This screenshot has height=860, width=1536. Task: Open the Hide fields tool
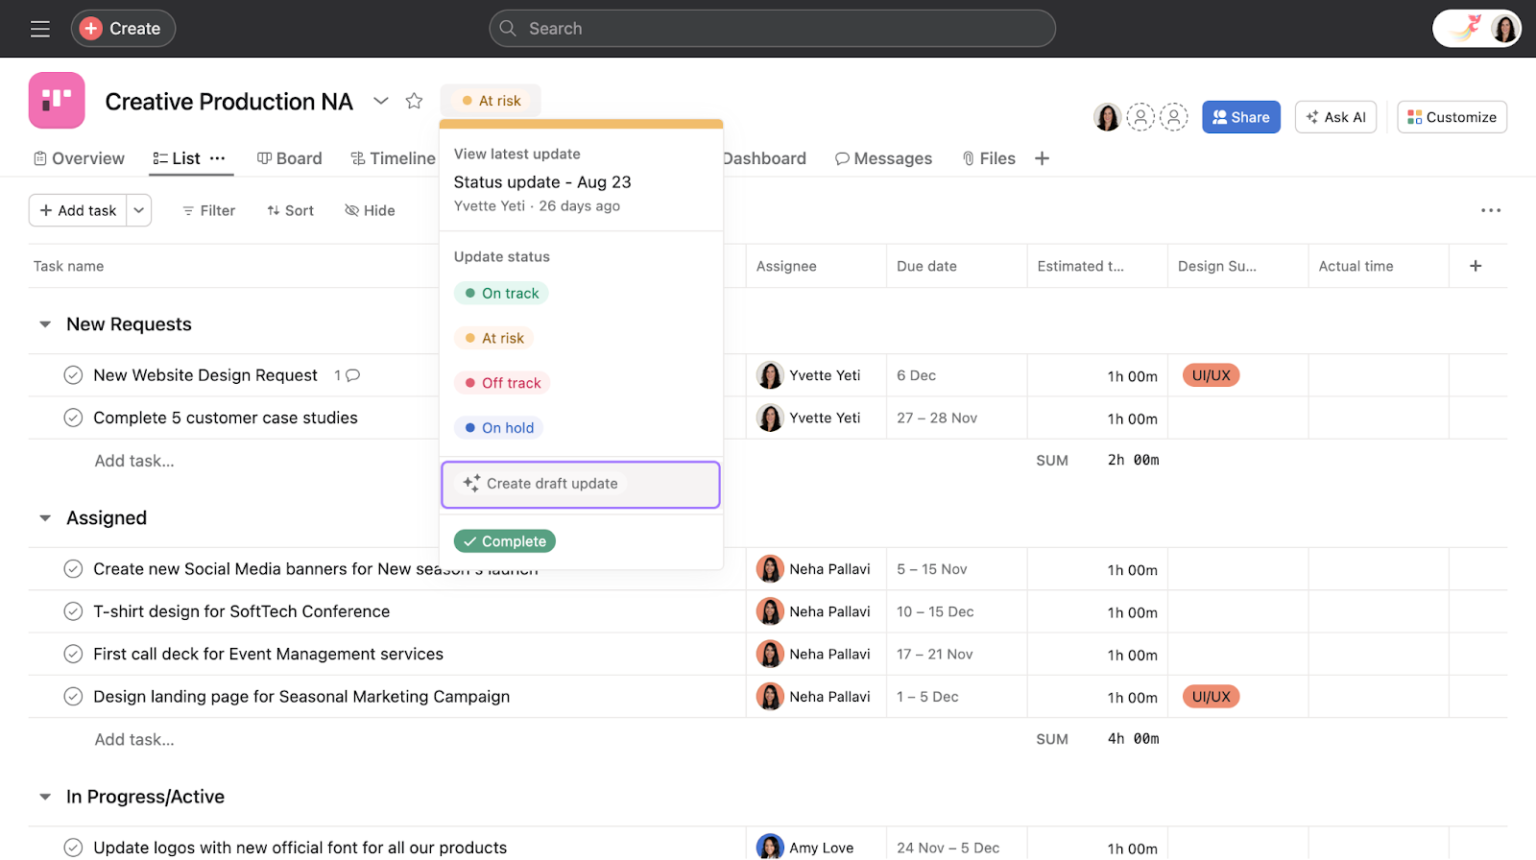[x=369, y=210]
